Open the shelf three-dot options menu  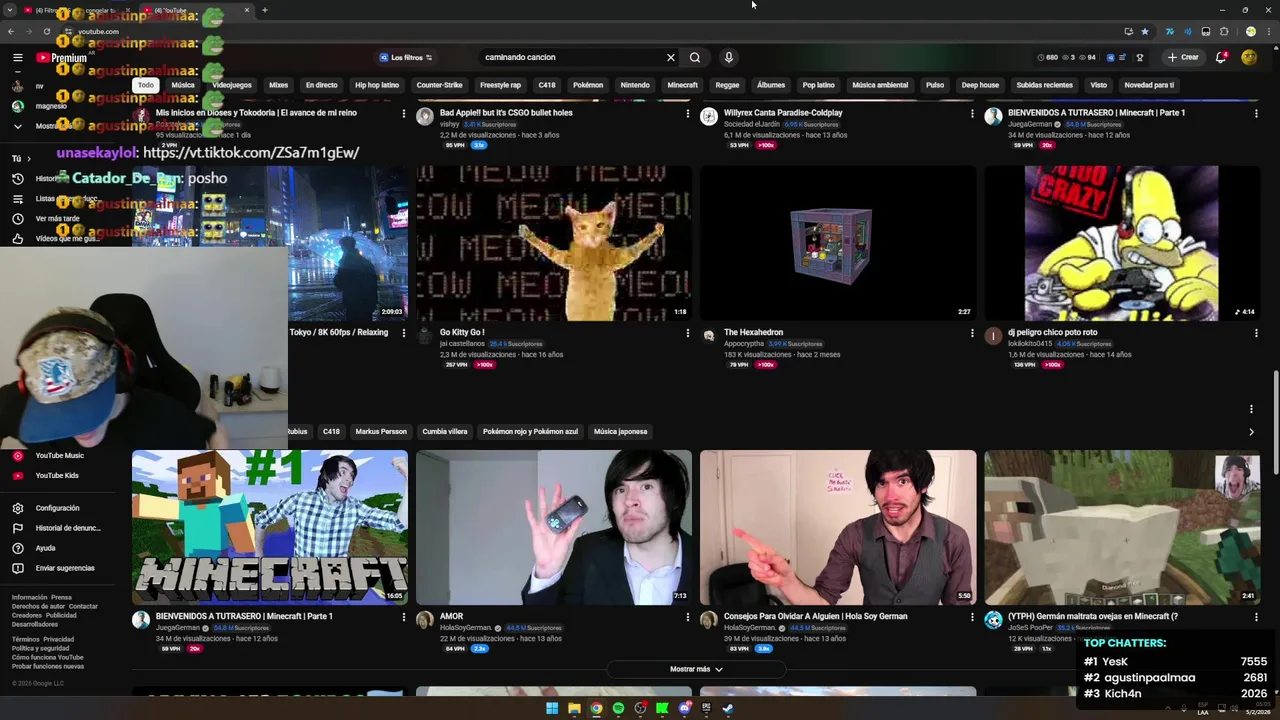pyautogui.click(x=1251, y=409)
